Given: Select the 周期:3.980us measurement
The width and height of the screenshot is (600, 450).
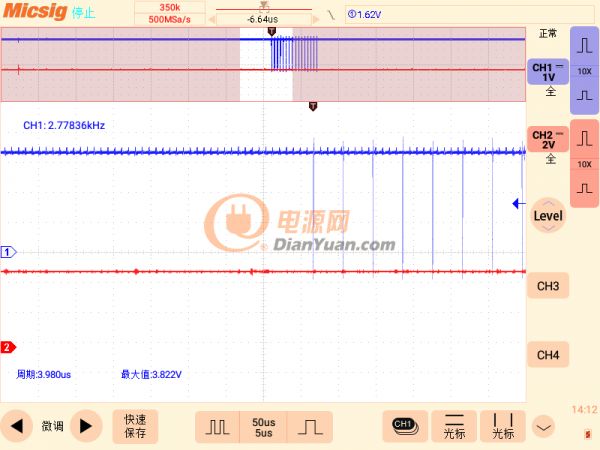Looking at the screenshot, I should point(43,375).
